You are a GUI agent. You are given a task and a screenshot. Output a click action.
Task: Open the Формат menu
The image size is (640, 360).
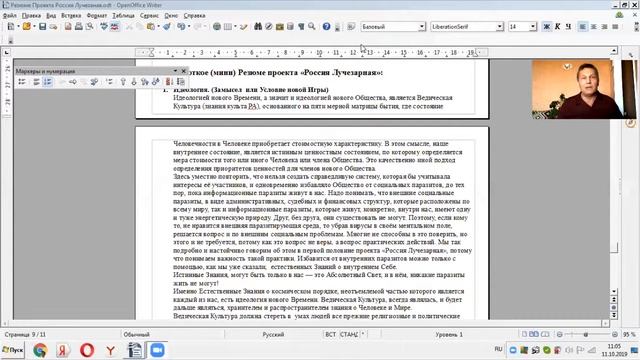(97, 16)
